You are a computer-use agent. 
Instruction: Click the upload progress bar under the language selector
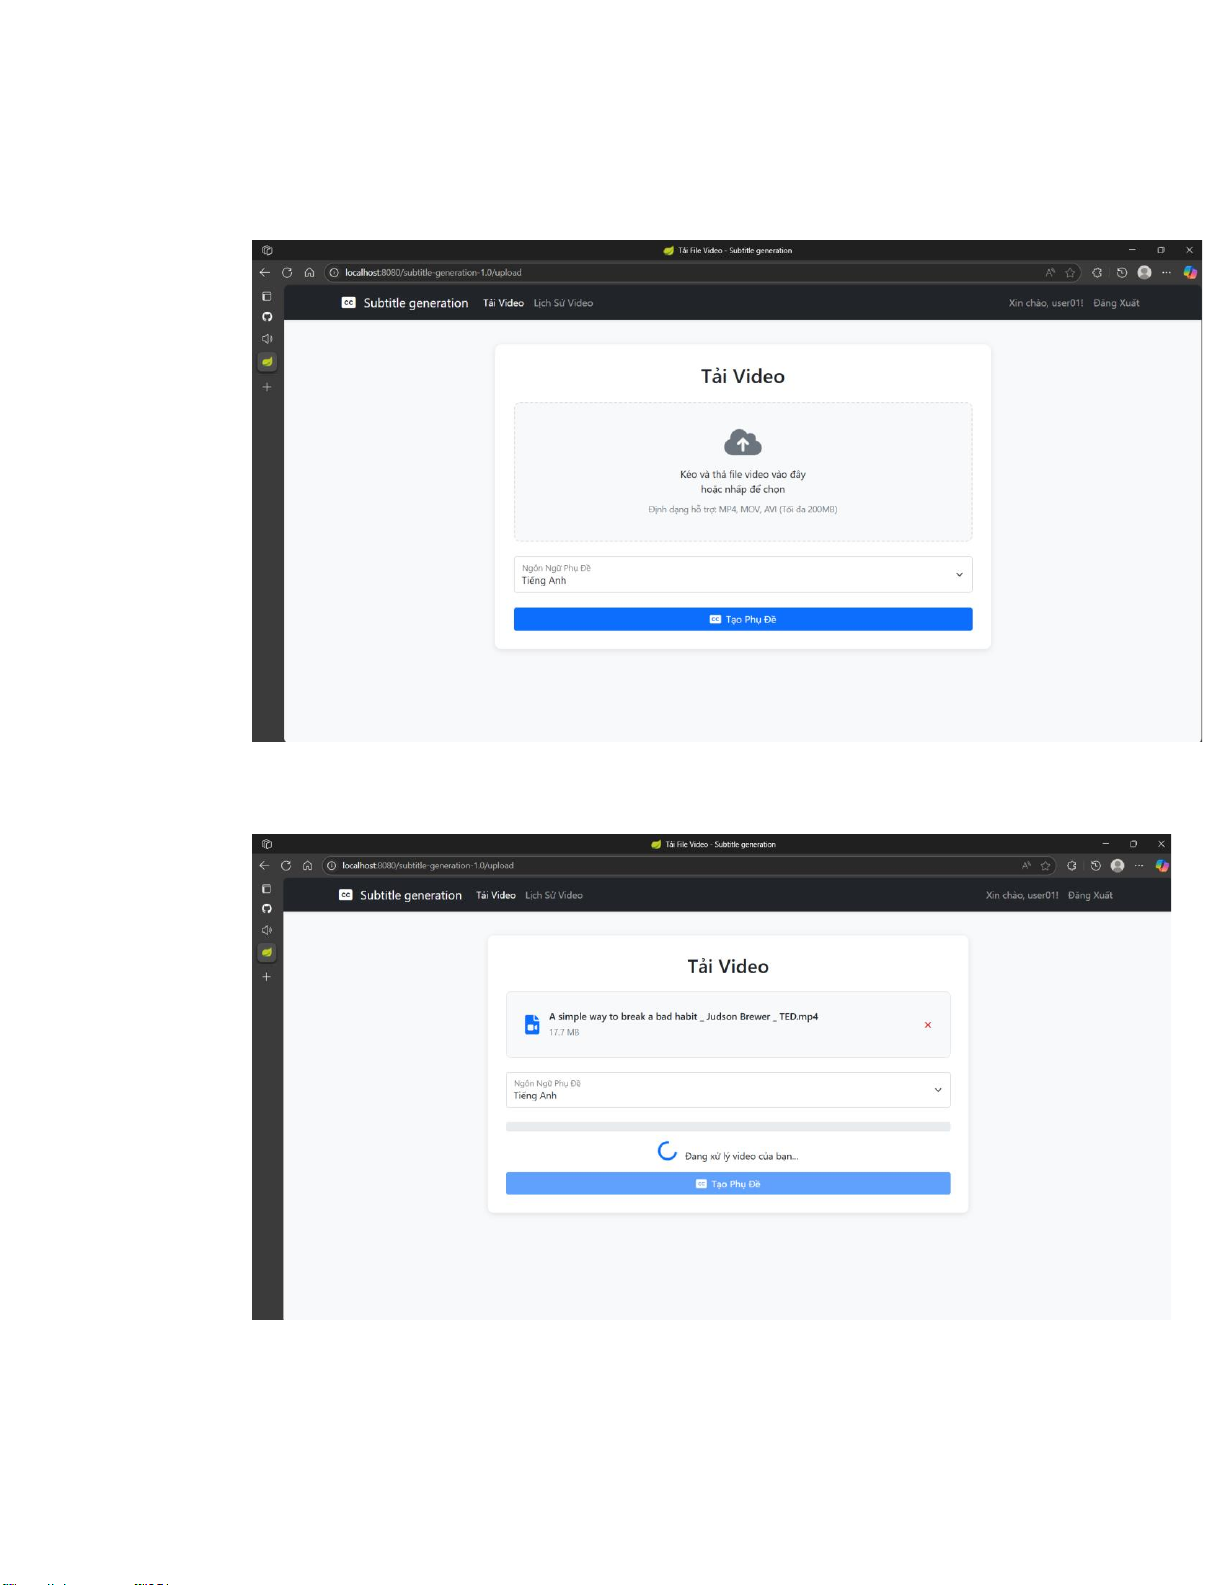pos(728,1127)
